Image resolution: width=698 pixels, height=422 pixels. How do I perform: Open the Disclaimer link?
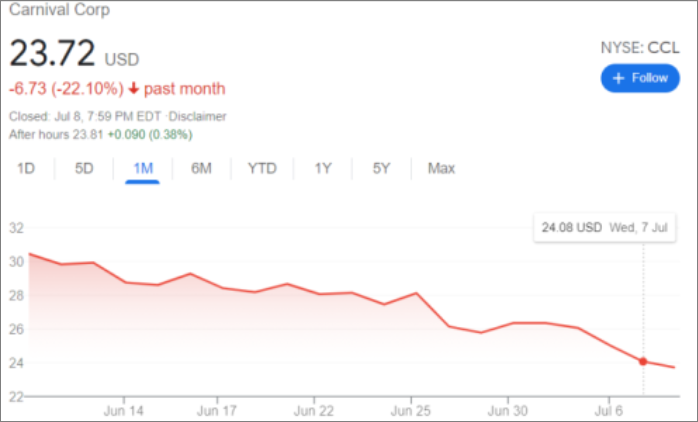198,116
